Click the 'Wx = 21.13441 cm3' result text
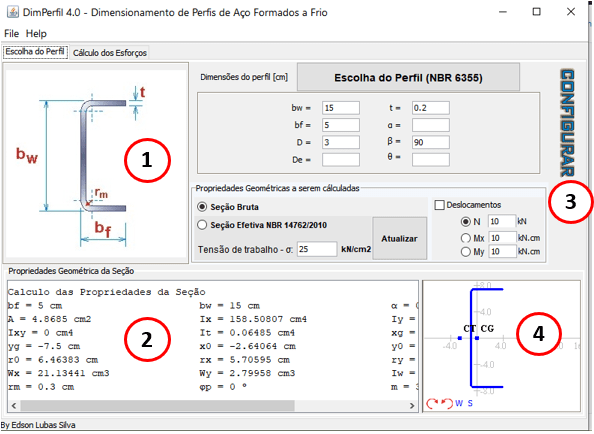The width and height of the screenshot is (594, 434). (x=58, y=373)
